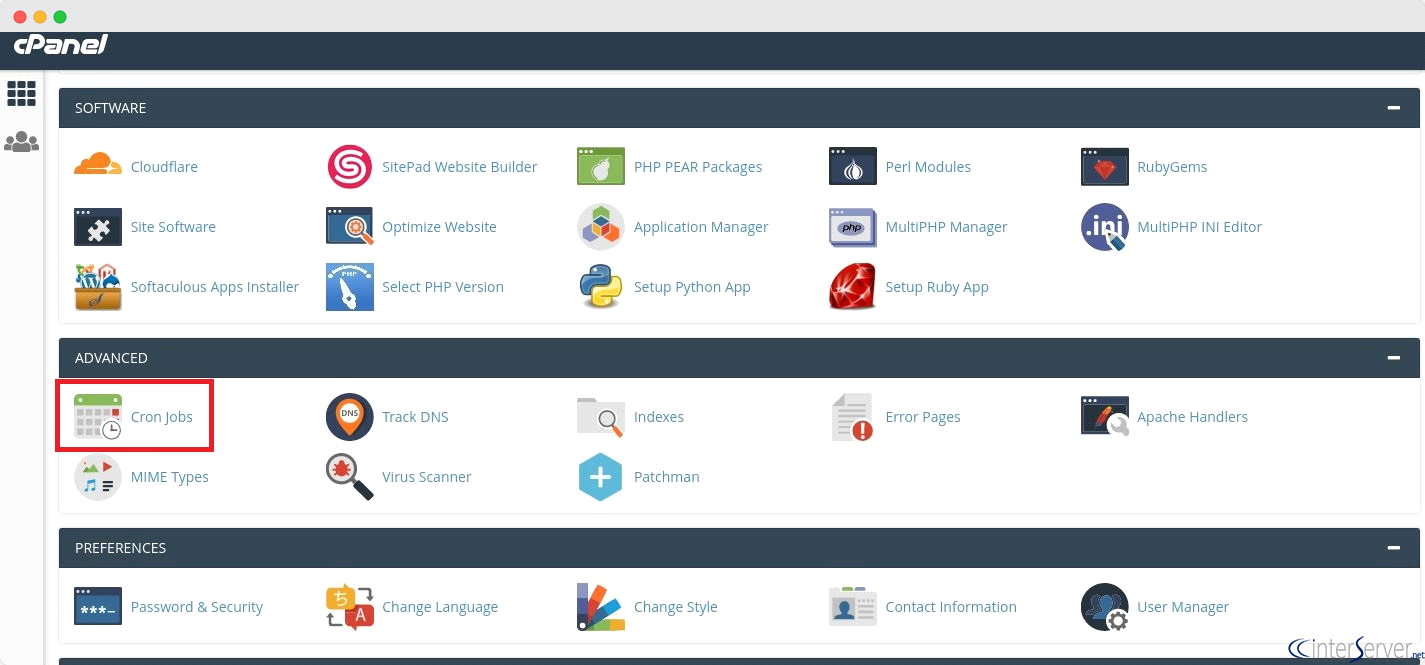This screenshot has height=665, width=1425.
Task: Click the Cloudflare link text
Action: [164, 167]
